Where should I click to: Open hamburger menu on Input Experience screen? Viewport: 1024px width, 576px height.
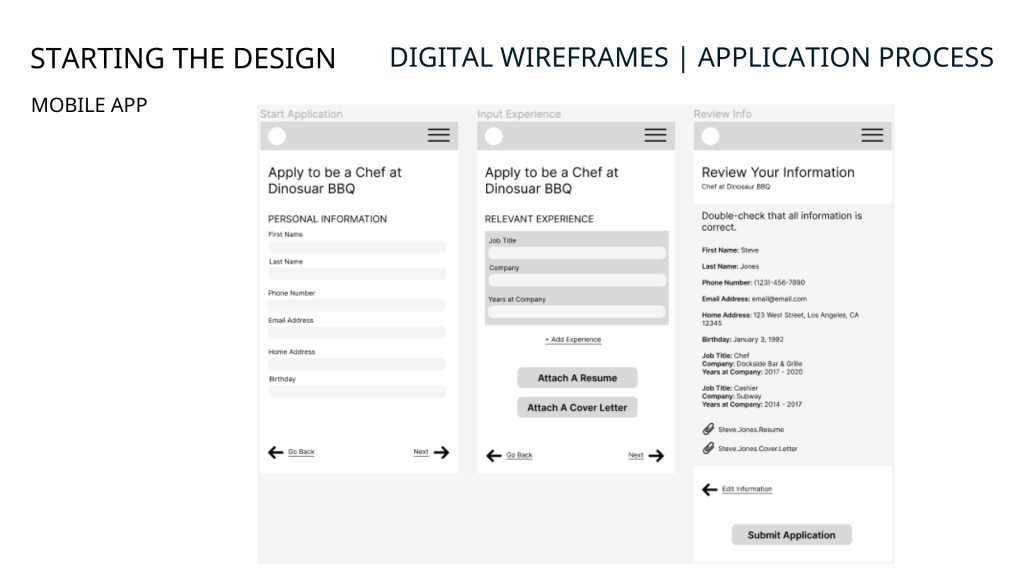point(655,136)
